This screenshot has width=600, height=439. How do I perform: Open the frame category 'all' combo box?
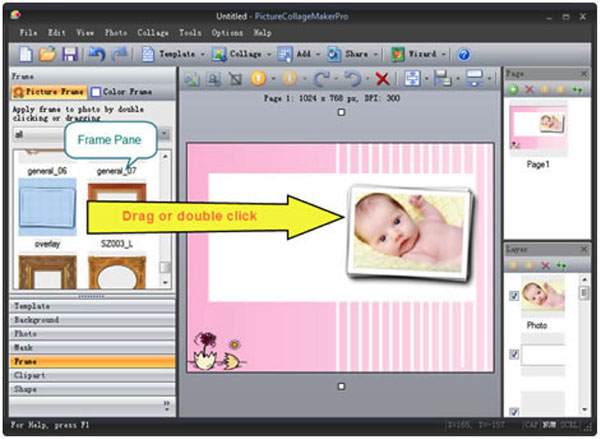[90, 133]
